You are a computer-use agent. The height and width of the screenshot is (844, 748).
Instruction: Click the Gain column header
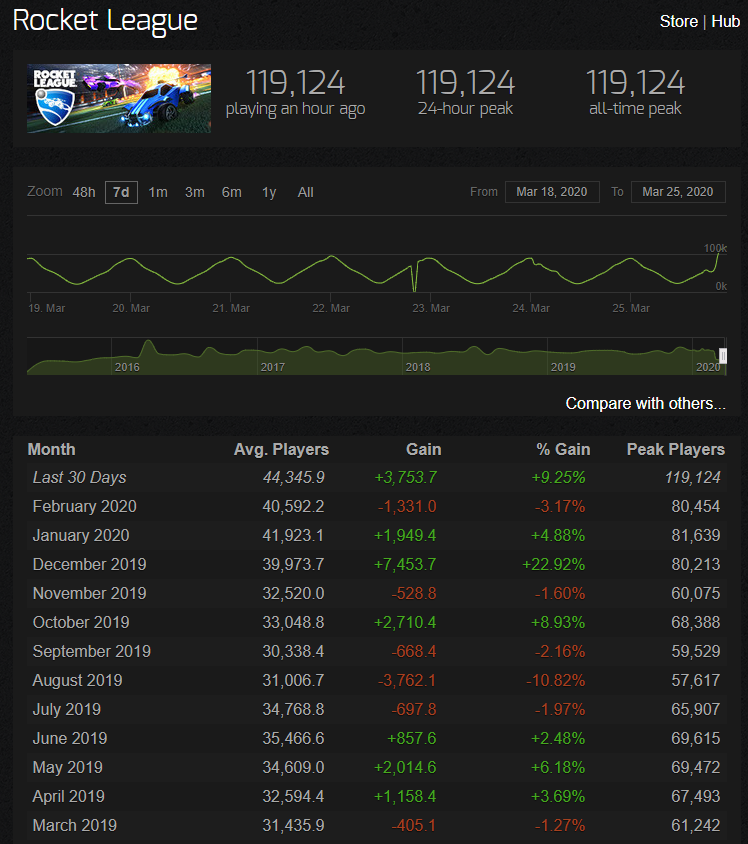point(424,449)
